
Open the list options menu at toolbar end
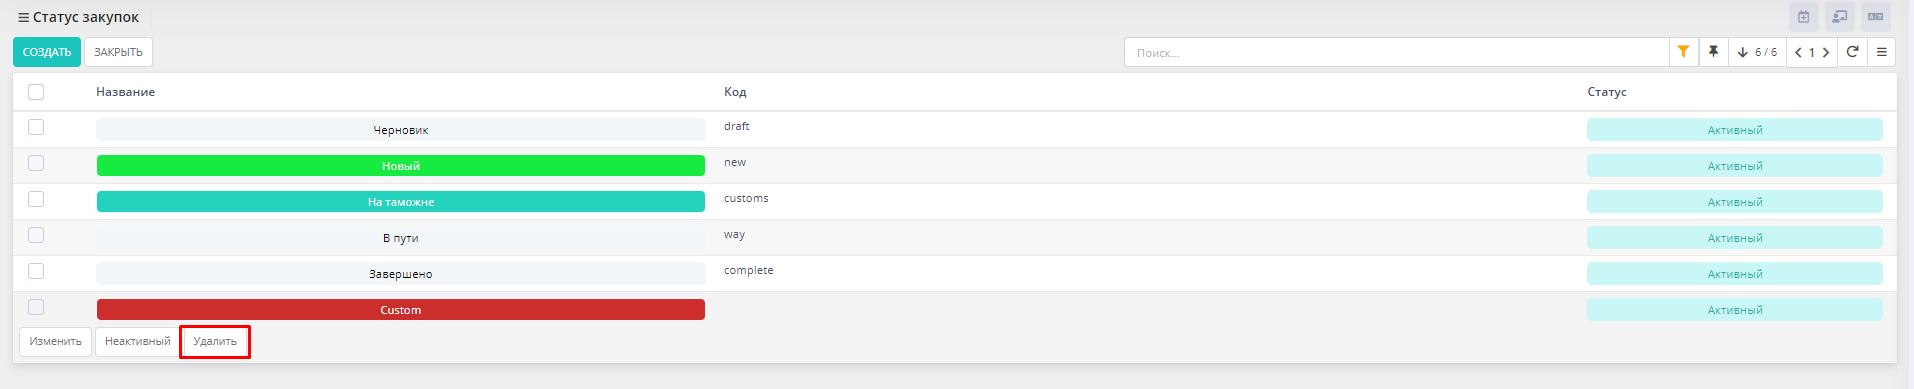1881,52
